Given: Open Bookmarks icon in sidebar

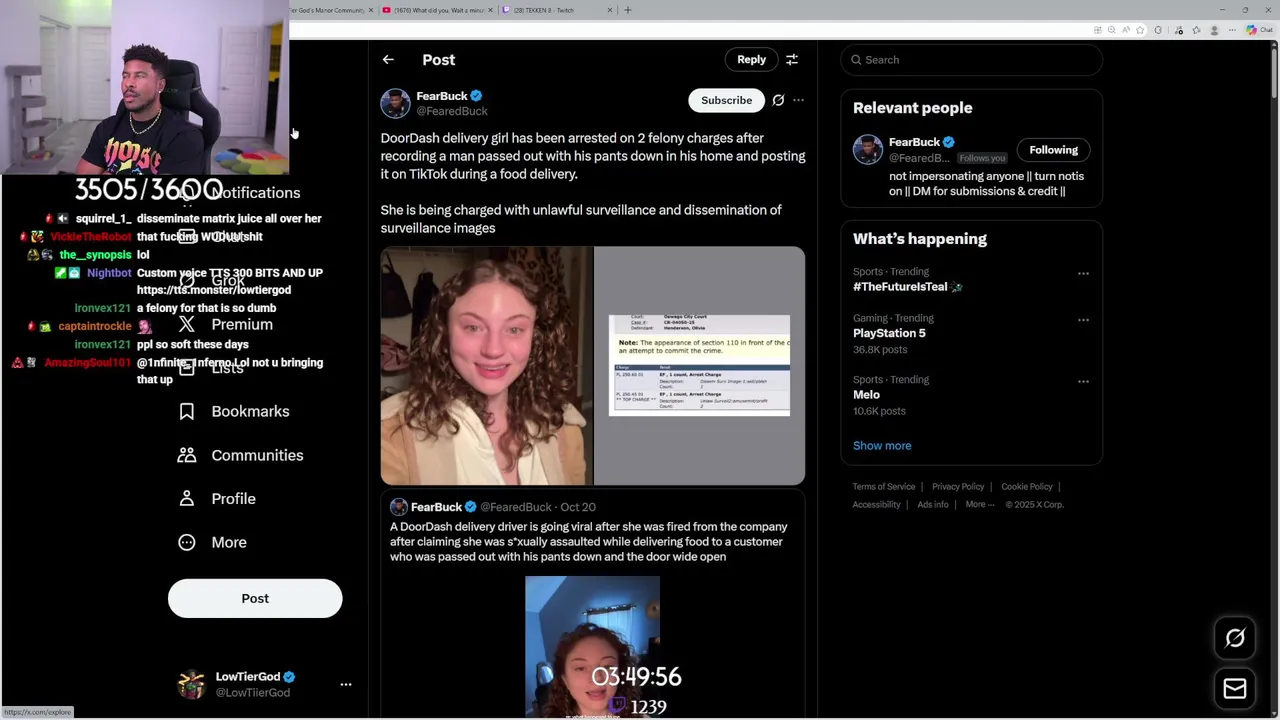Looking at the screenshot, I should point(187,411).
